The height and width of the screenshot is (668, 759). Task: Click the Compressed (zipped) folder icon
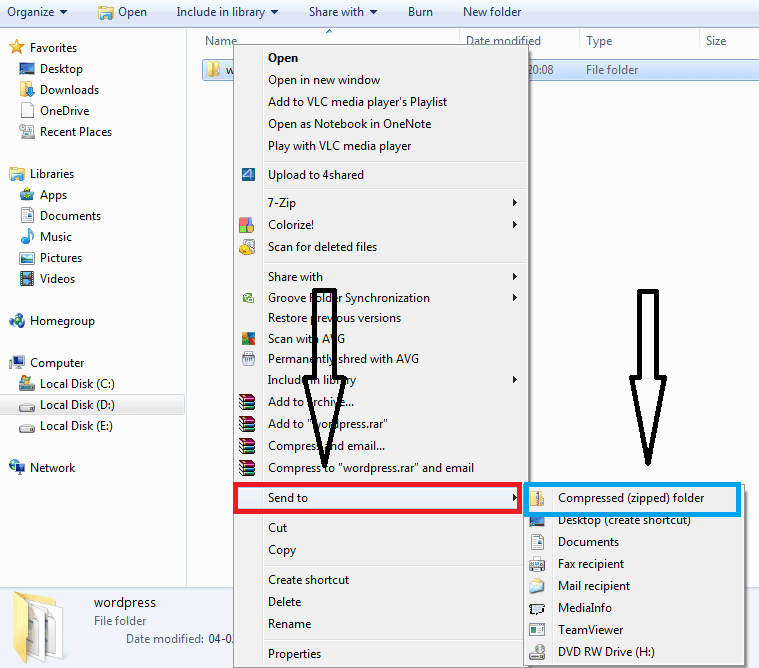(537, 498)
